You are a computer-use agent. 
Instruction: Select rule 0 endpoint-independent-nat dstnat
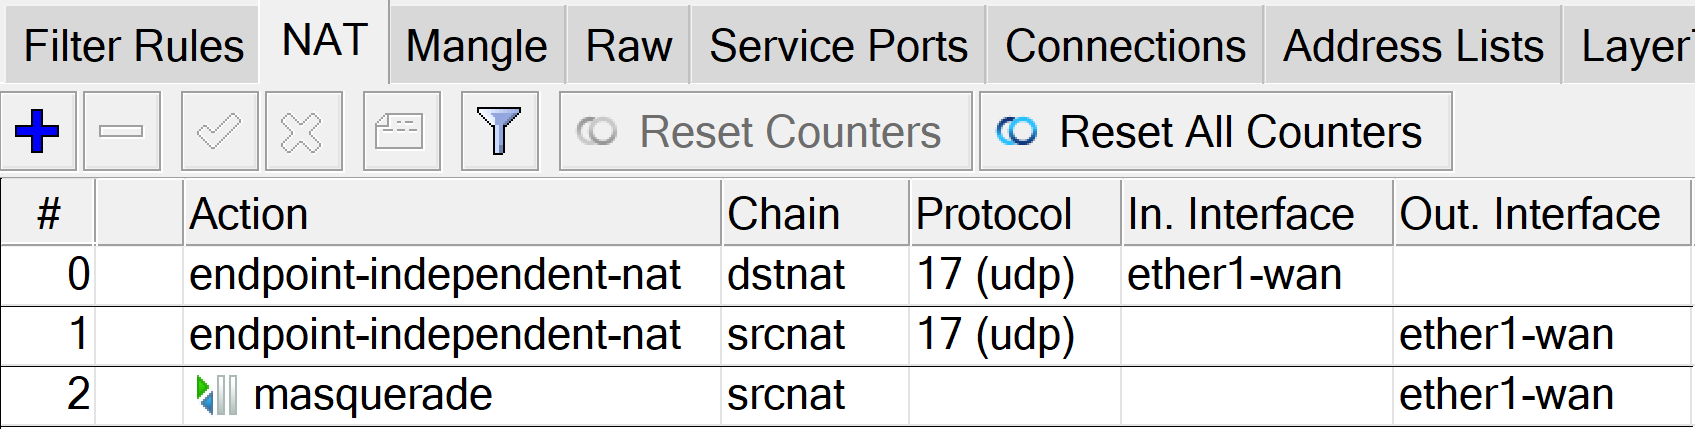click(x=435, y=275)
